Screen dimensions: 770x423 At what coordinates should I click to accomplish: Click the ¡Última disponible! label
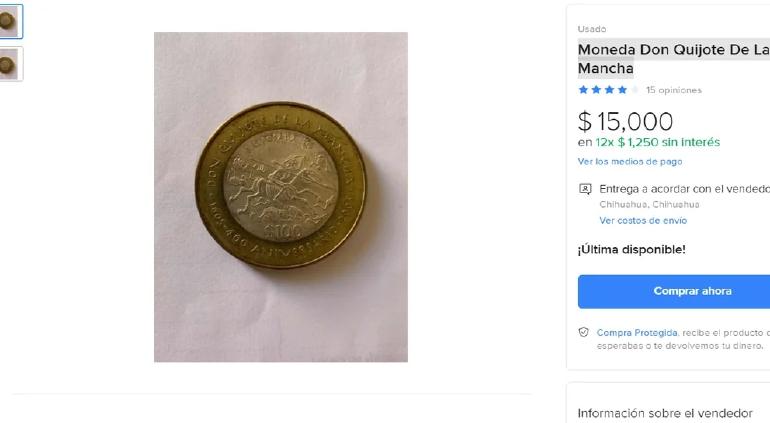[x=631, y=249]
